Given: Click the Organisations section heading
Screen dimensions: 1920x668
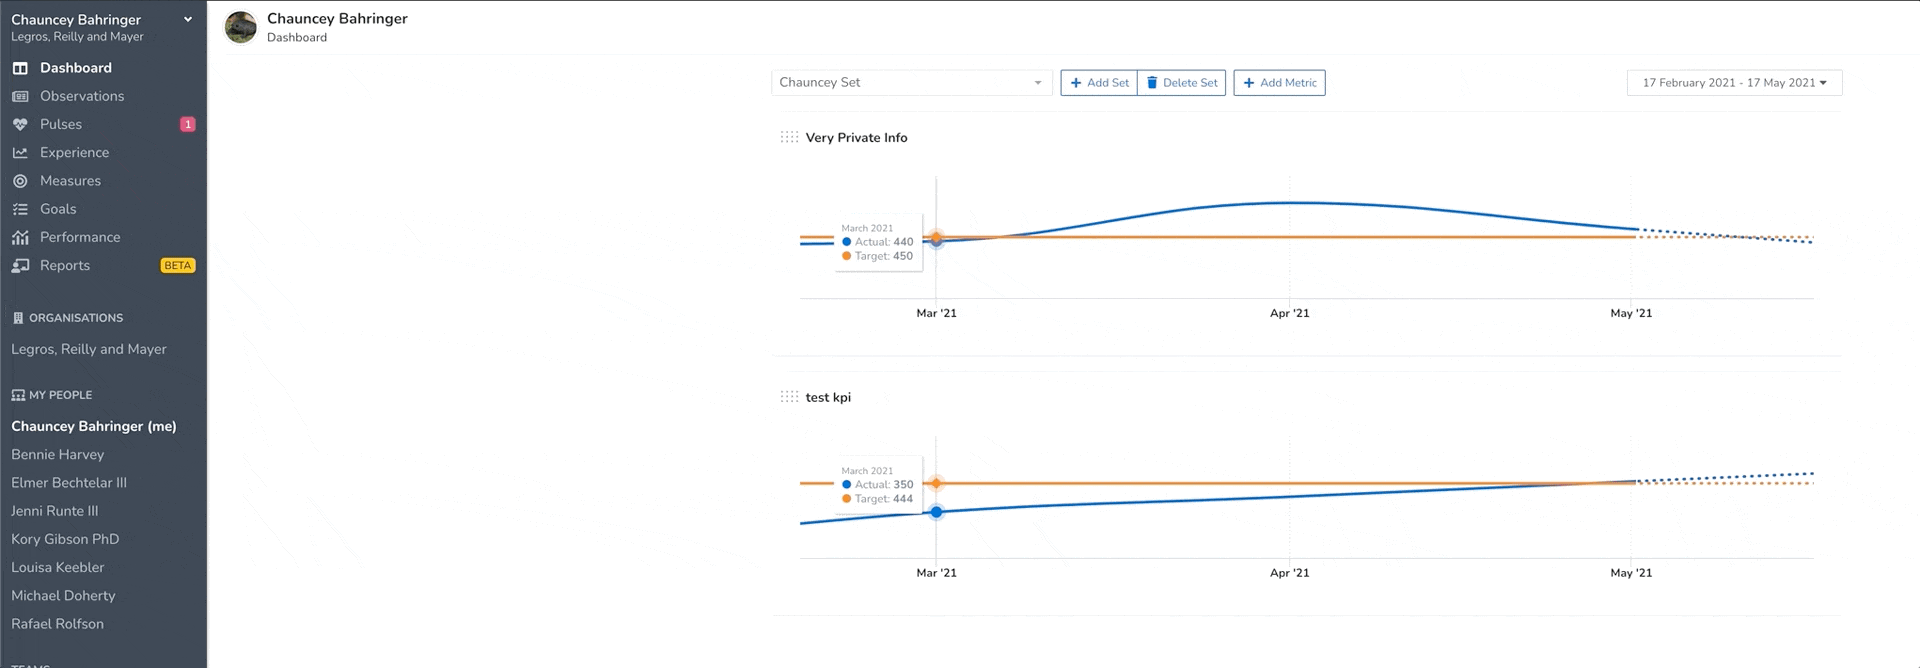Looking at the screenshot, I should coord(76,318).
